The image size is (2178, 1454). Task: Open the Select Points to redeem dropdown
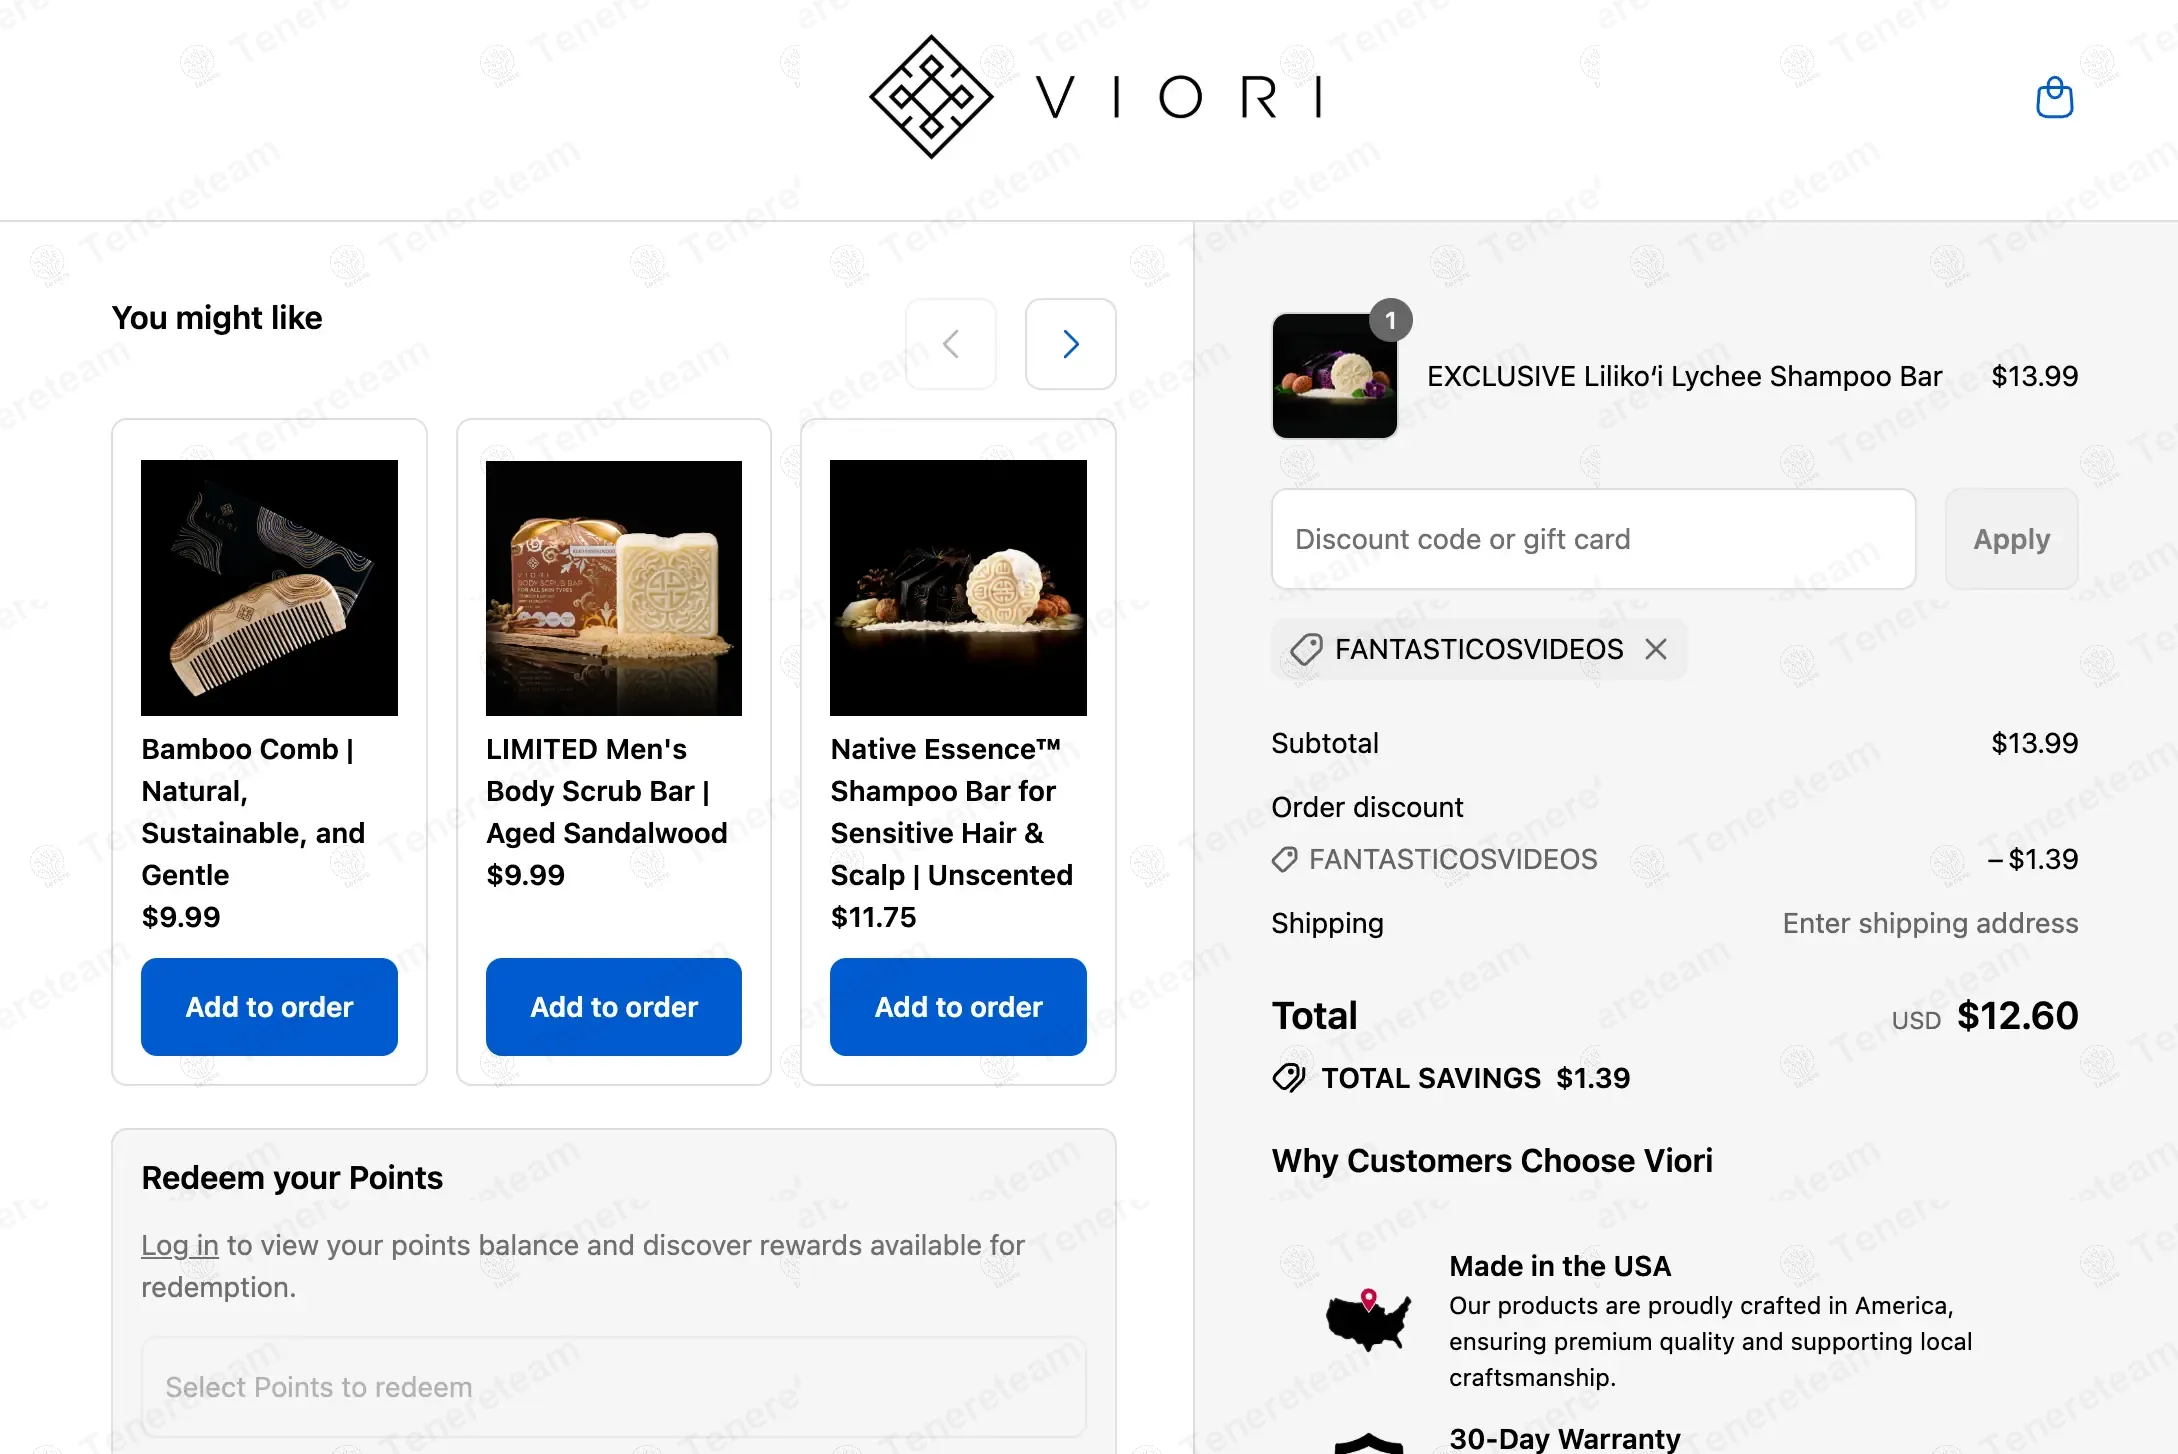pyautogui.click(x=613, y=1387)
